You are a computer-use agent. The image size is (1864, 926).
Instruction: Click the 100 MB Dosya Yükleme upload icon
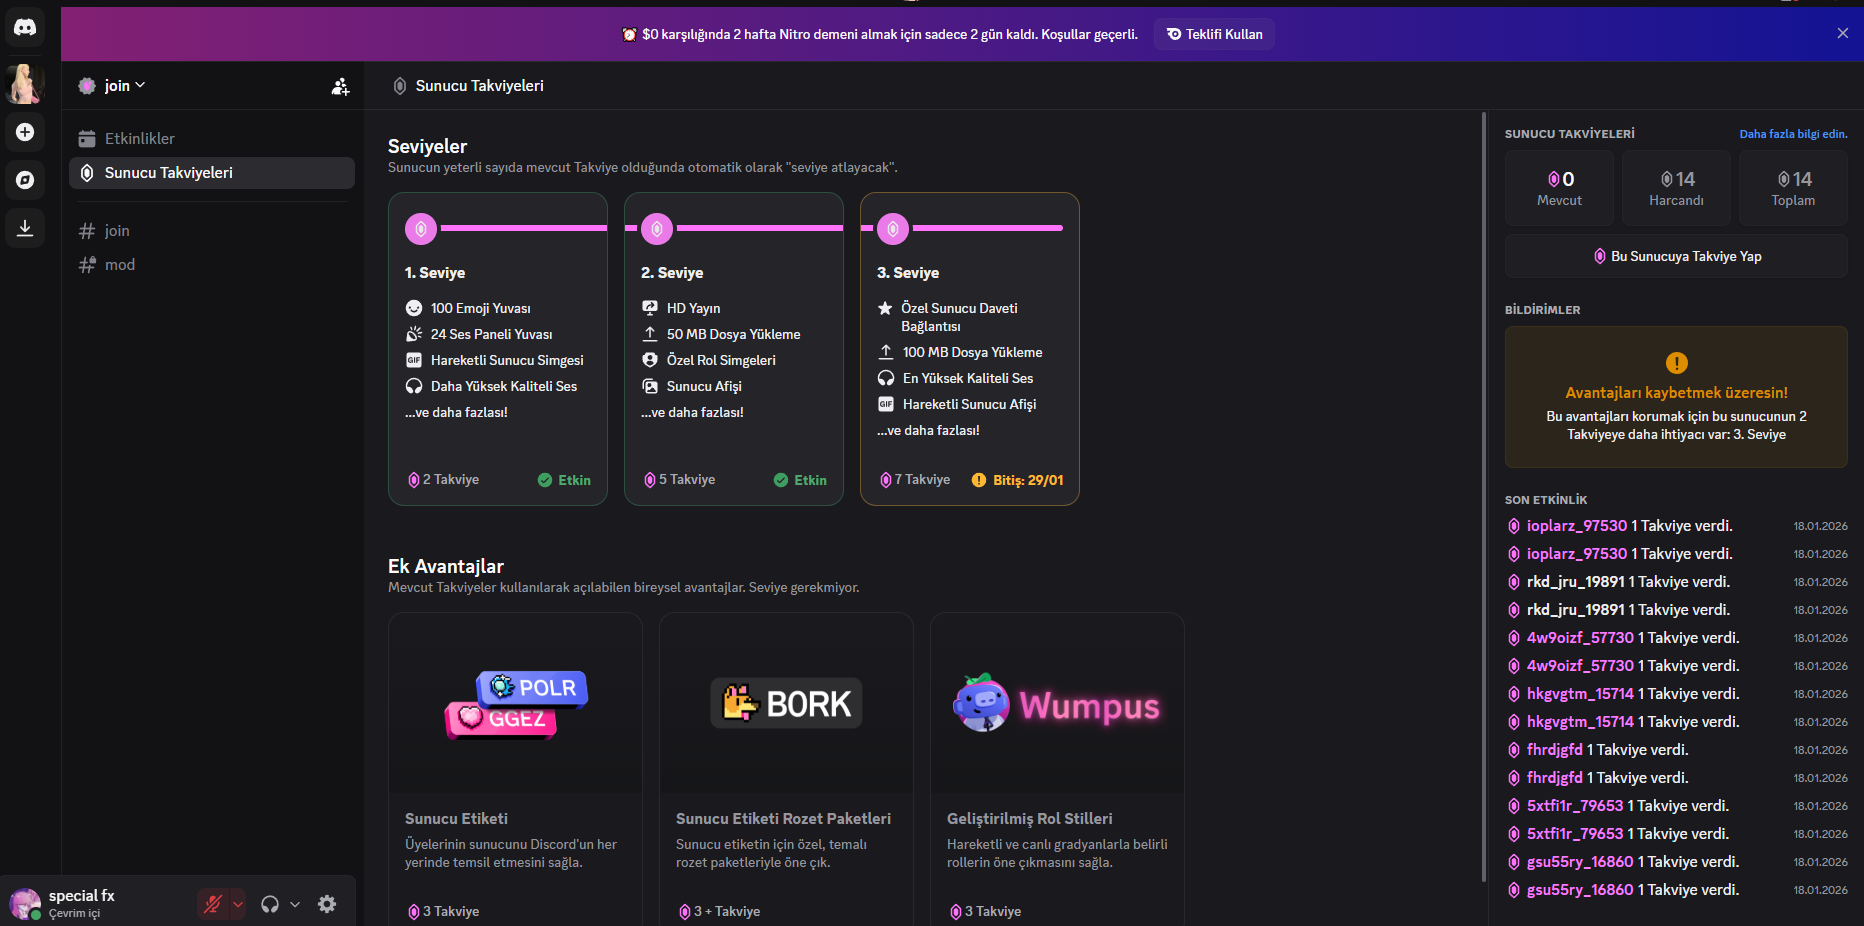886,352
